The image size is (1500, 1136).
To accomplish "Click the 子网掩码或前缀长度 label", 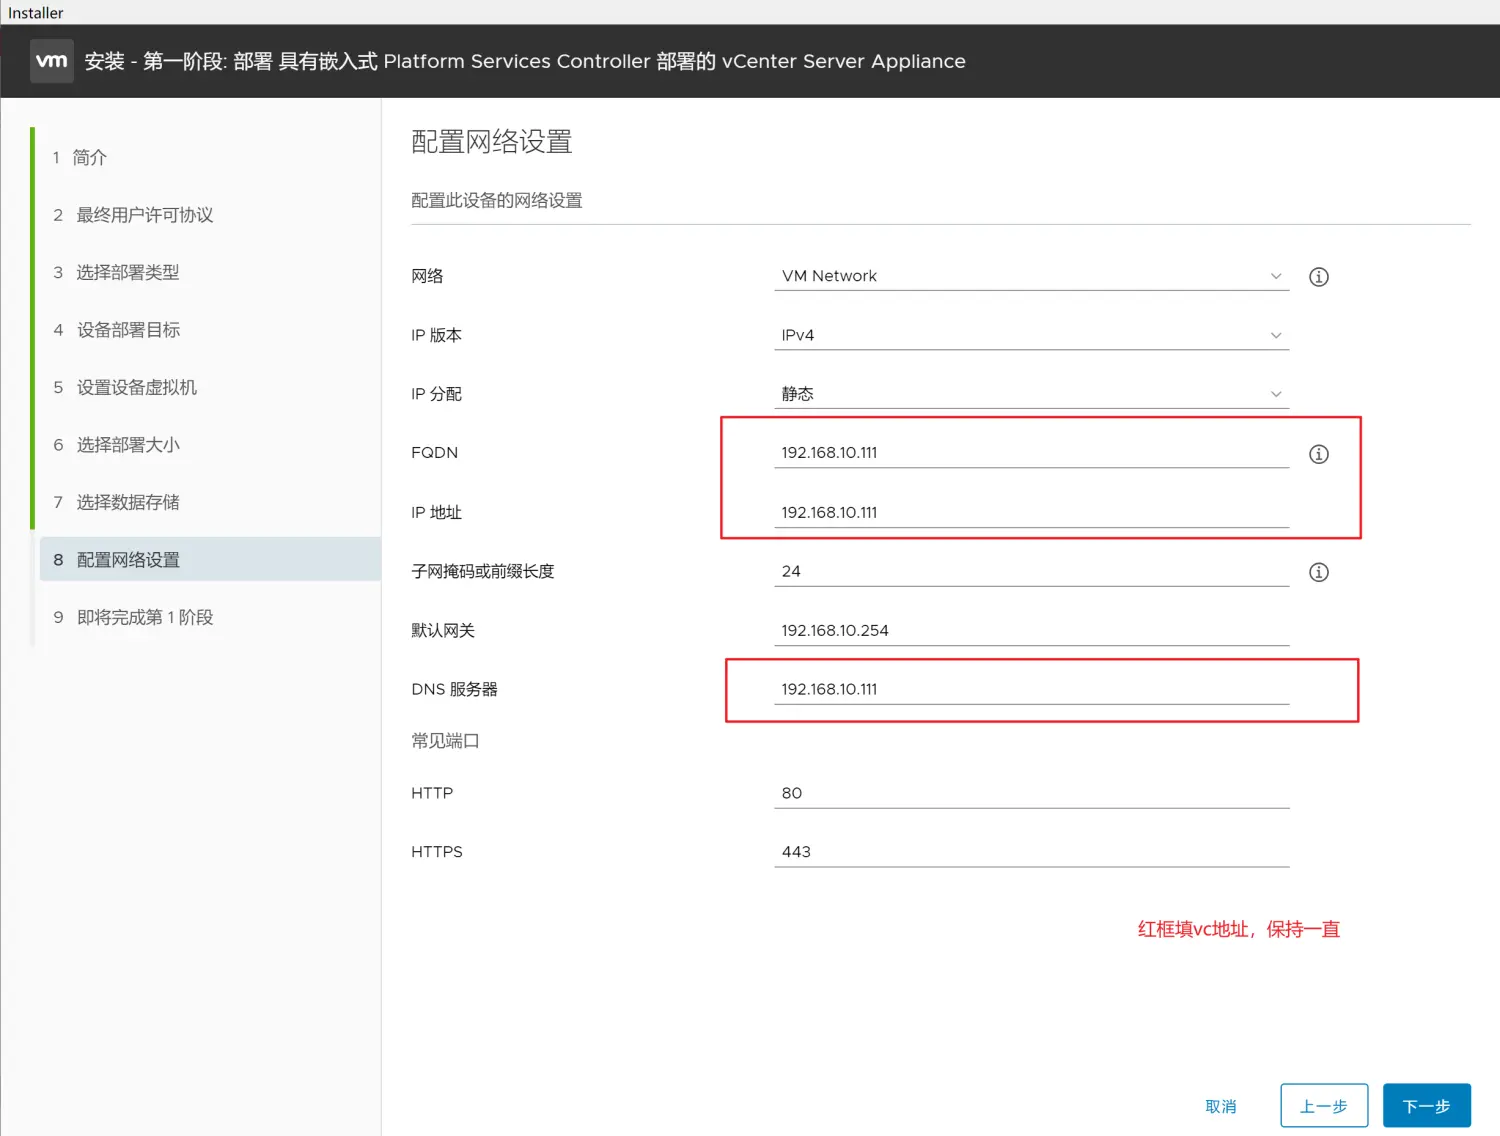I will tap(482, 571).
